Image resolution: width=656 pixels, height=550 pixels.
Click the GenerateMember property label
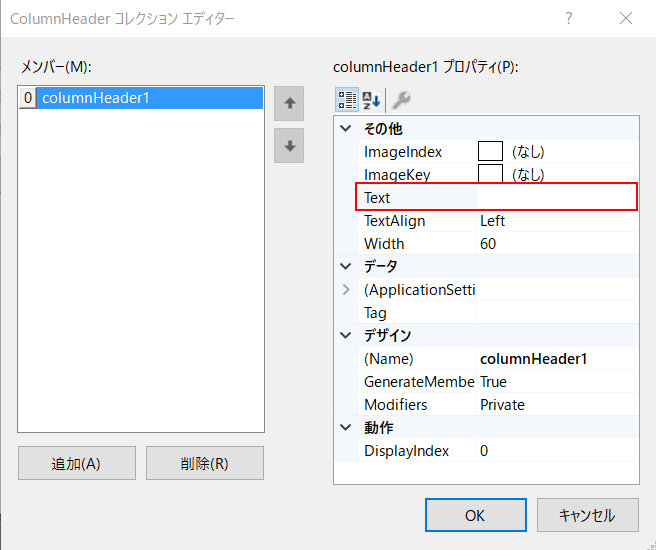click(x=419, y=381)
